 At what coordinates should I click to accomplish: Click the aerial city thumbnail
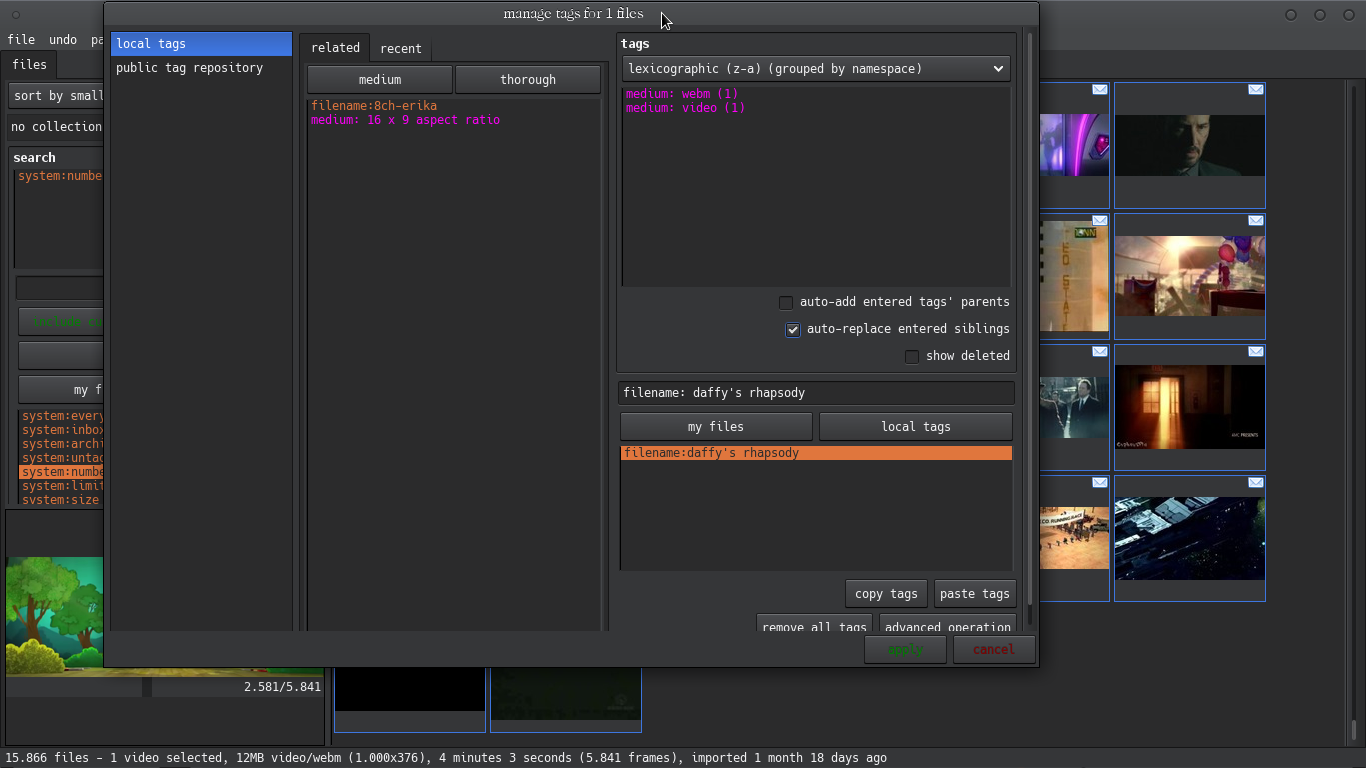[1190, 538]
